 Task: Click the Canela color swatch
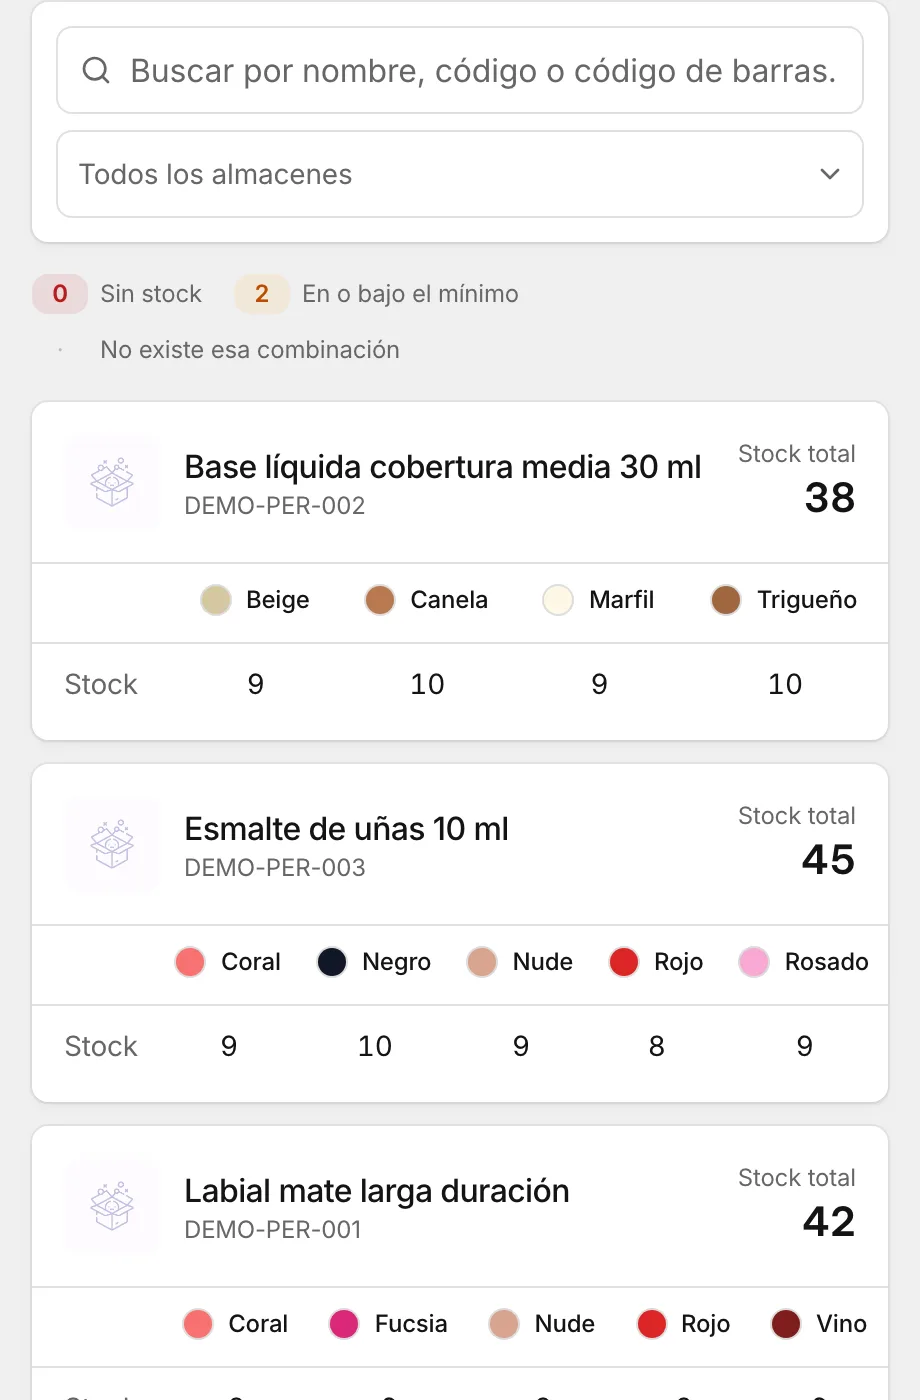pos(380,600)
